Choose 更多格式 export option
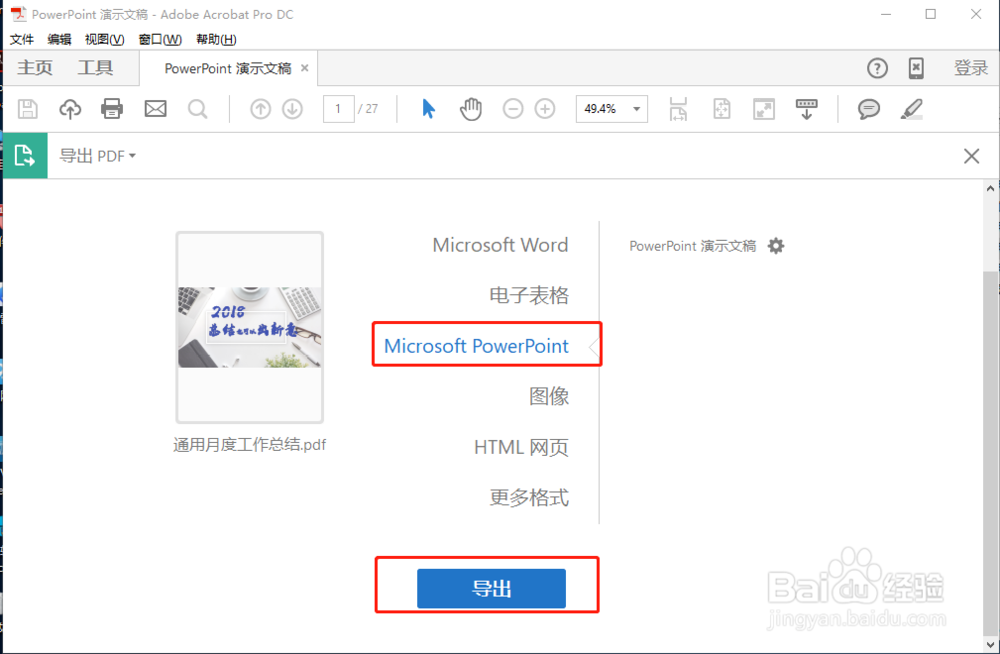1000x654 pixels. [529, 498]
